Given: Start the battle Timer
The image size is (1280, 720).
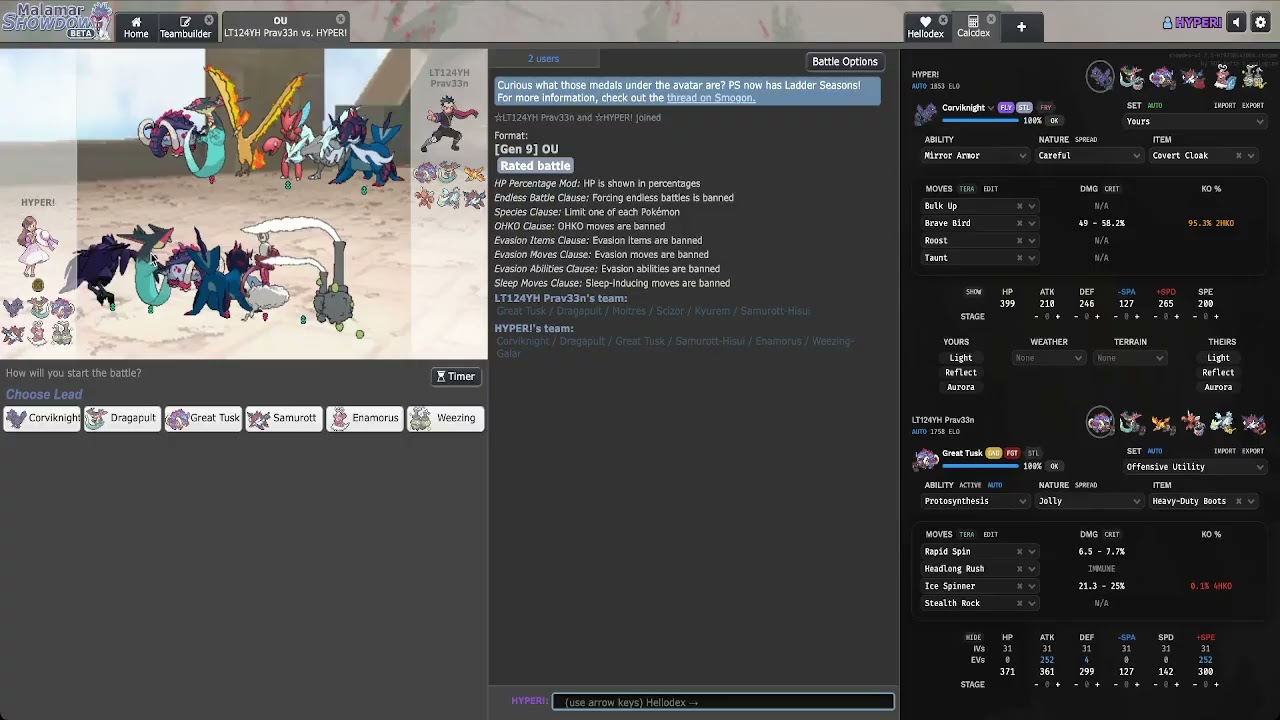Looking at the screenshot, I should coord(456,377).
